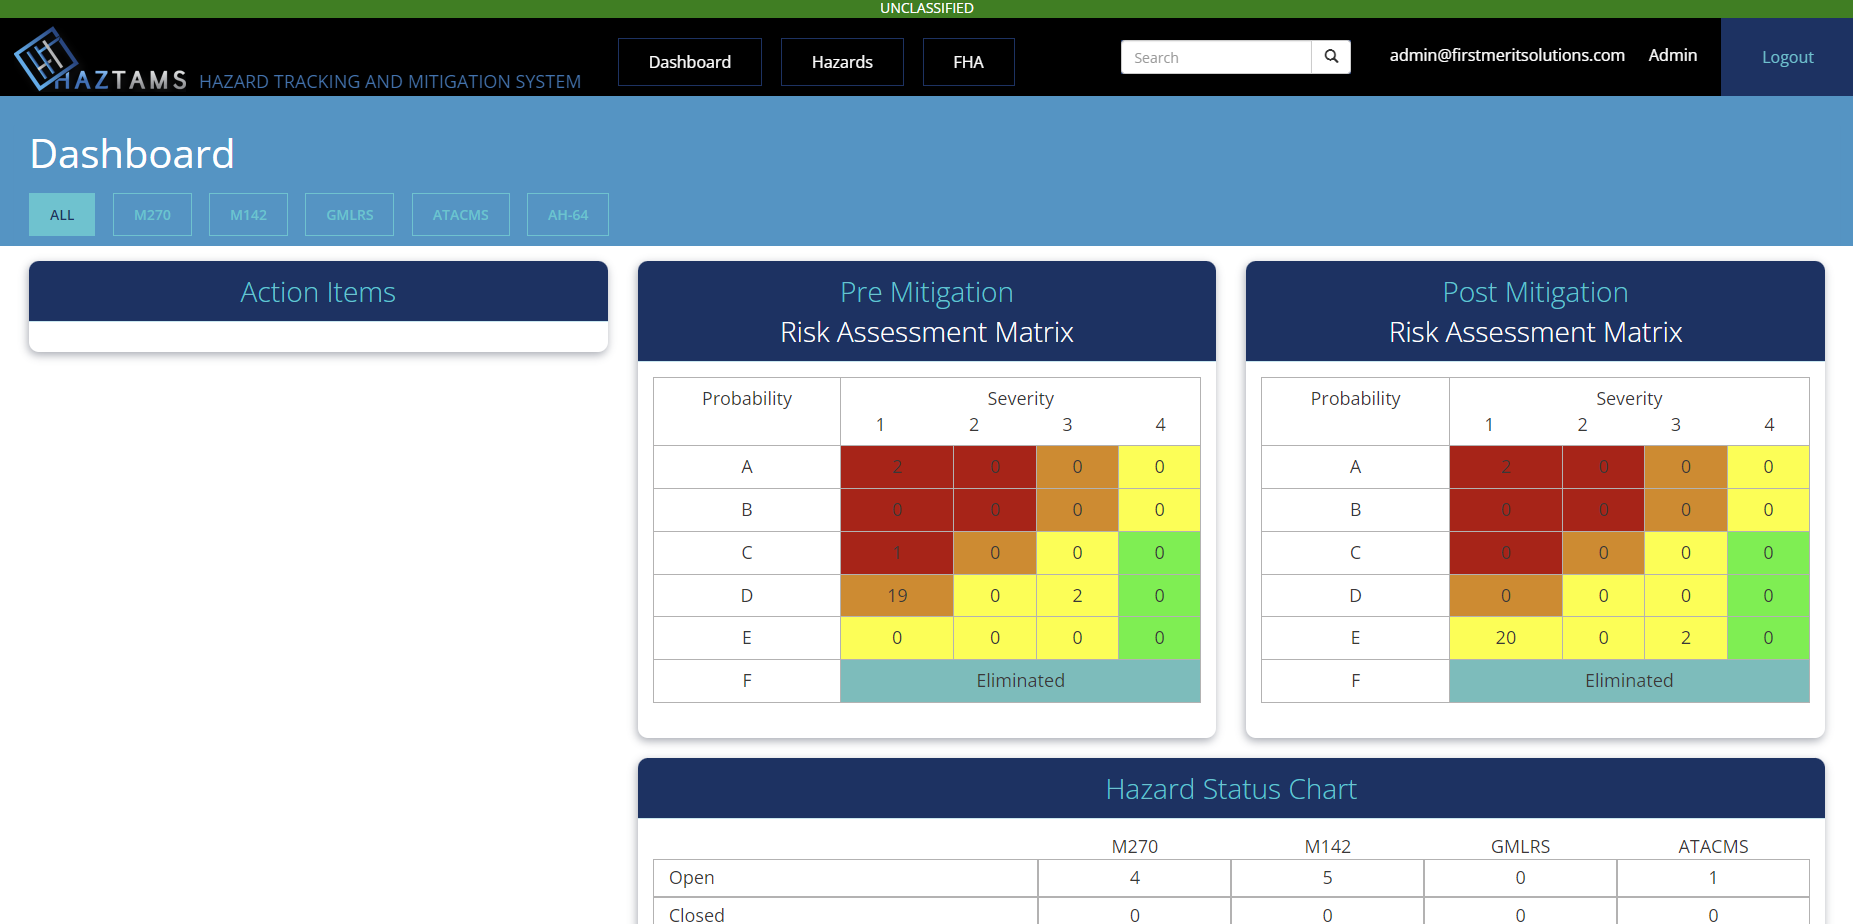1853x924 pixels.
Task: Click the Admin role link
Action: coord(1673,55)
